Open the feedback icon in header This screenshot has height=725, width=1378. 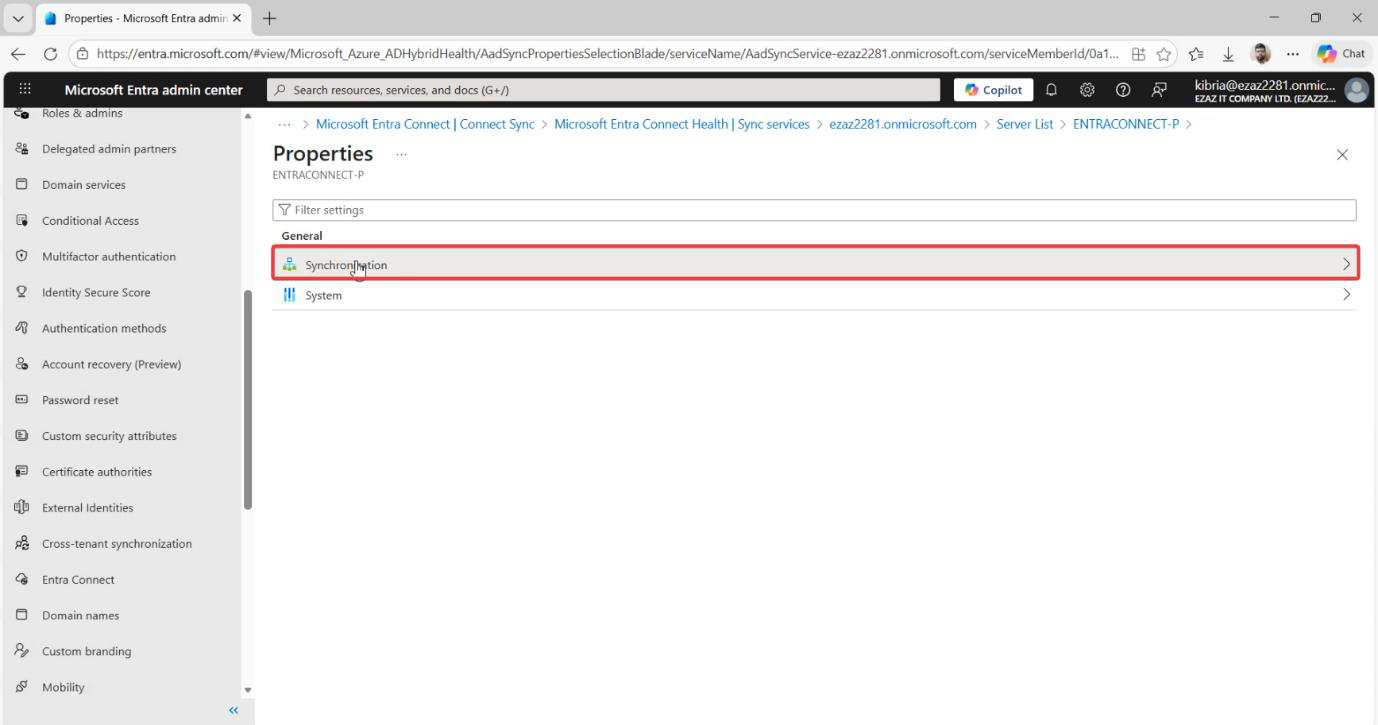point(1159,90)
